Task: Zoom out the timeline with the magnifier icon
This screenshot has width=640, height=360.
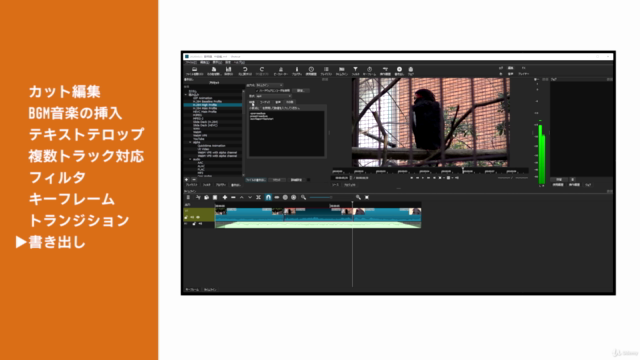Action: pos(303,198)
